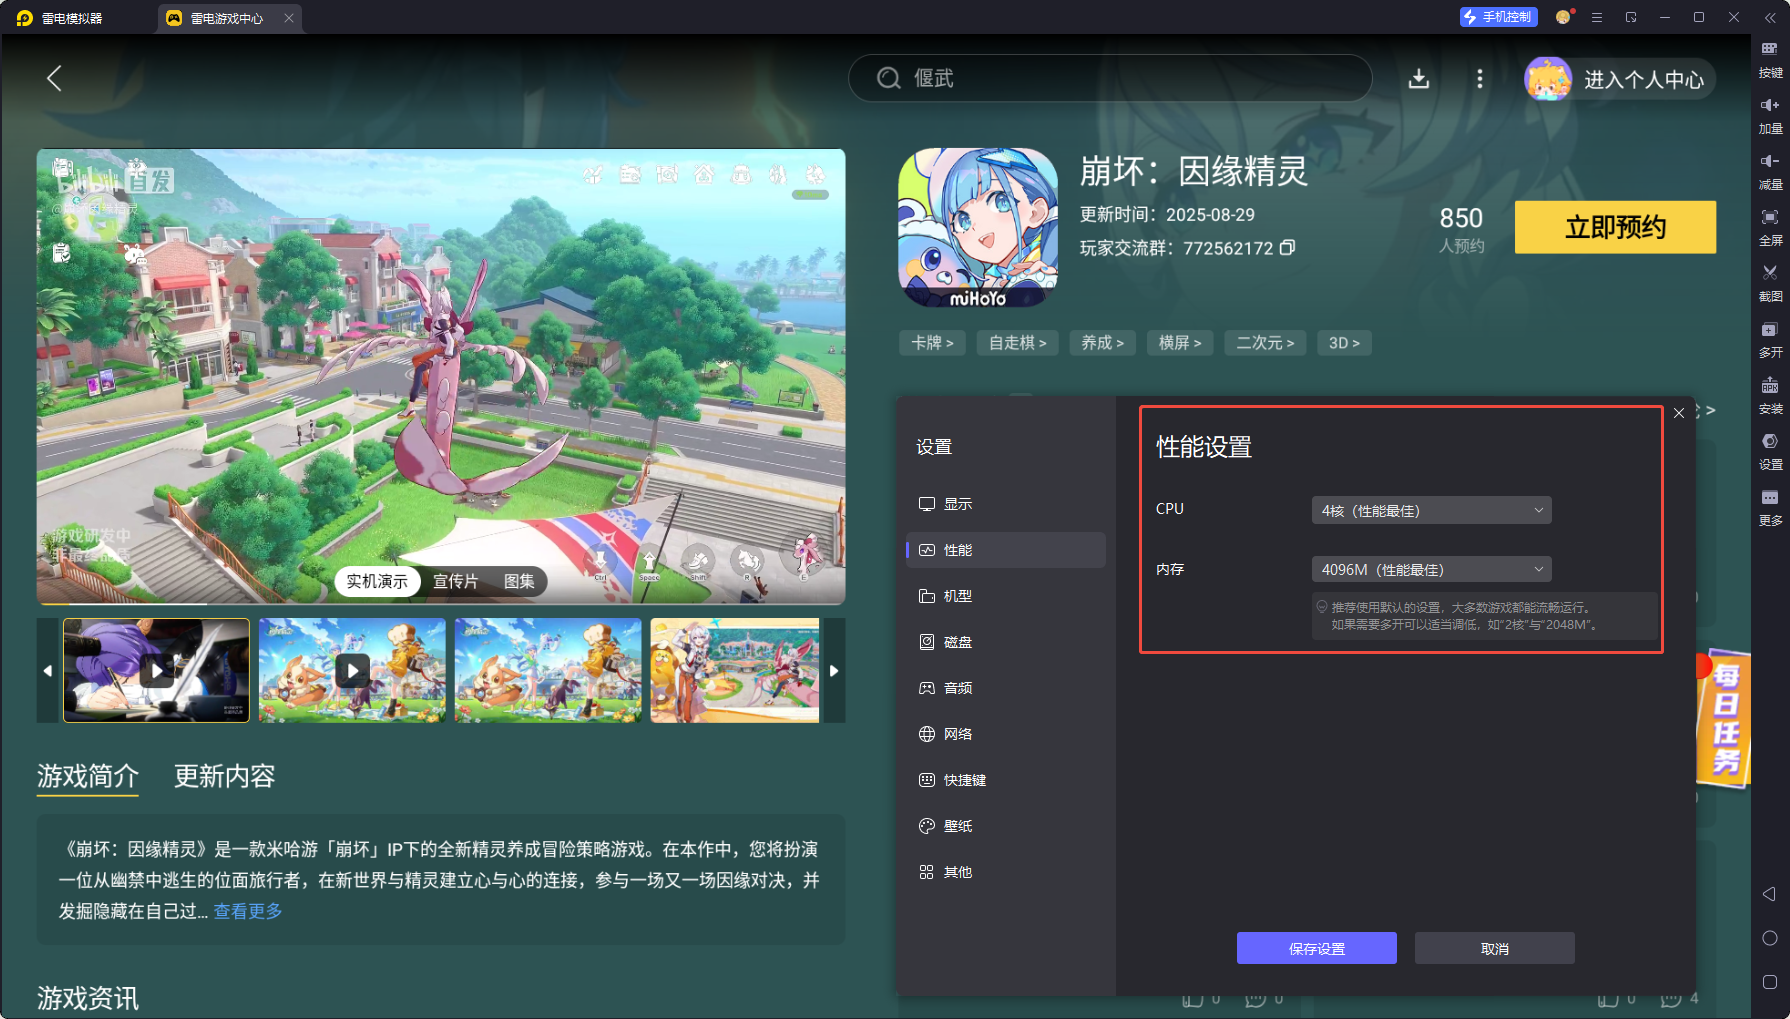Click the 手机控制 phone control button

1498,17
